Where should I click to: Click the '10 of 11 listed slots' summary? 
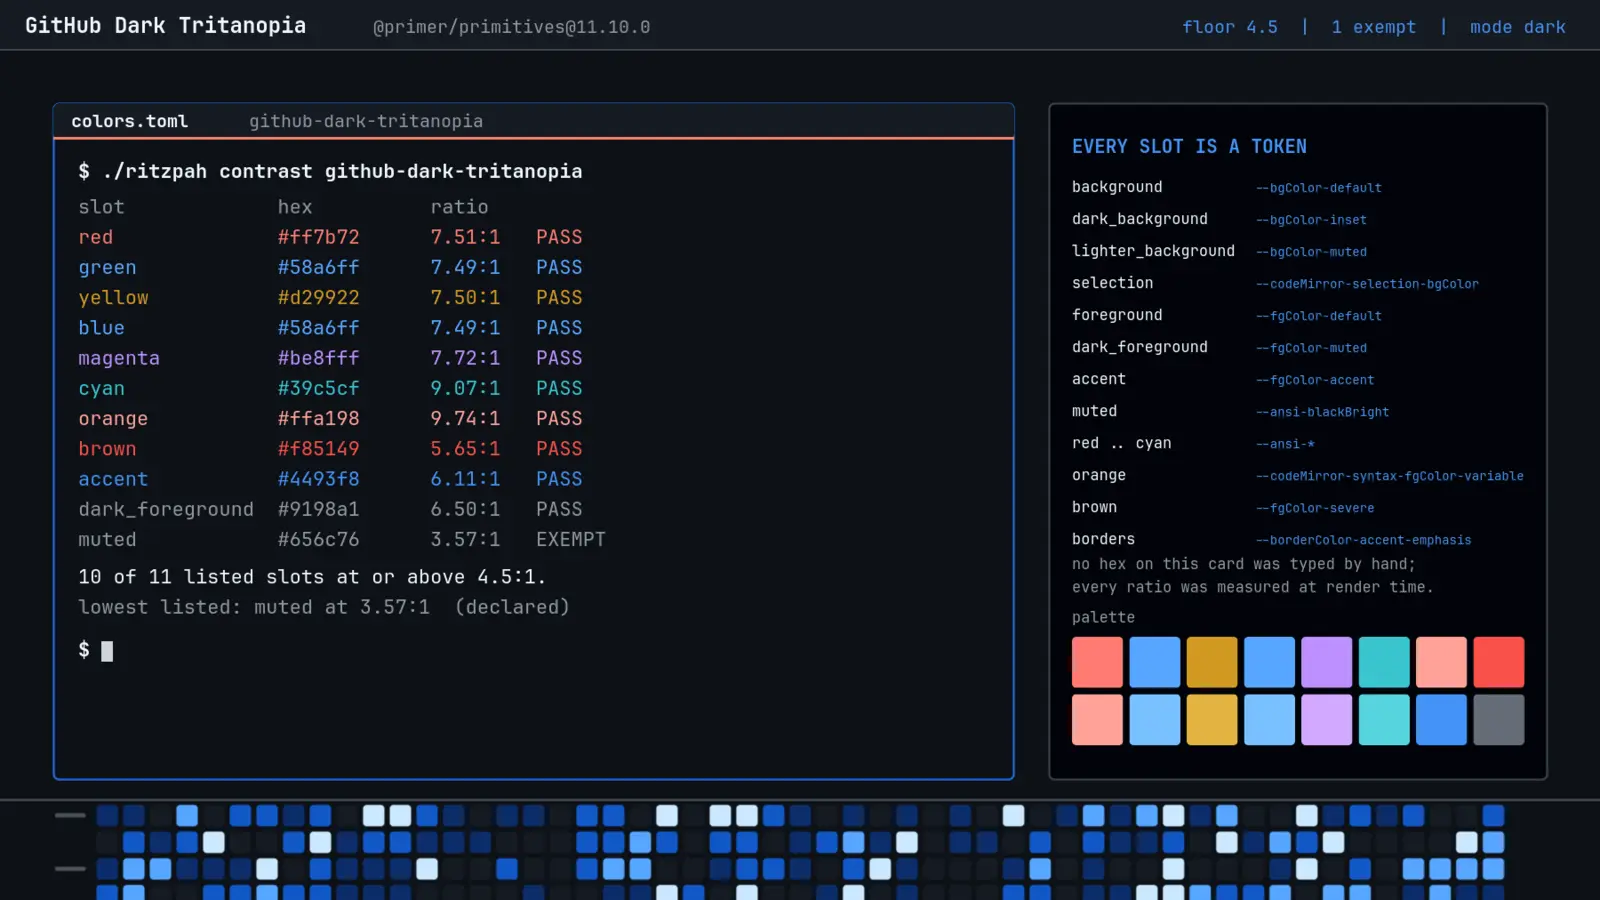pos(312,577)
